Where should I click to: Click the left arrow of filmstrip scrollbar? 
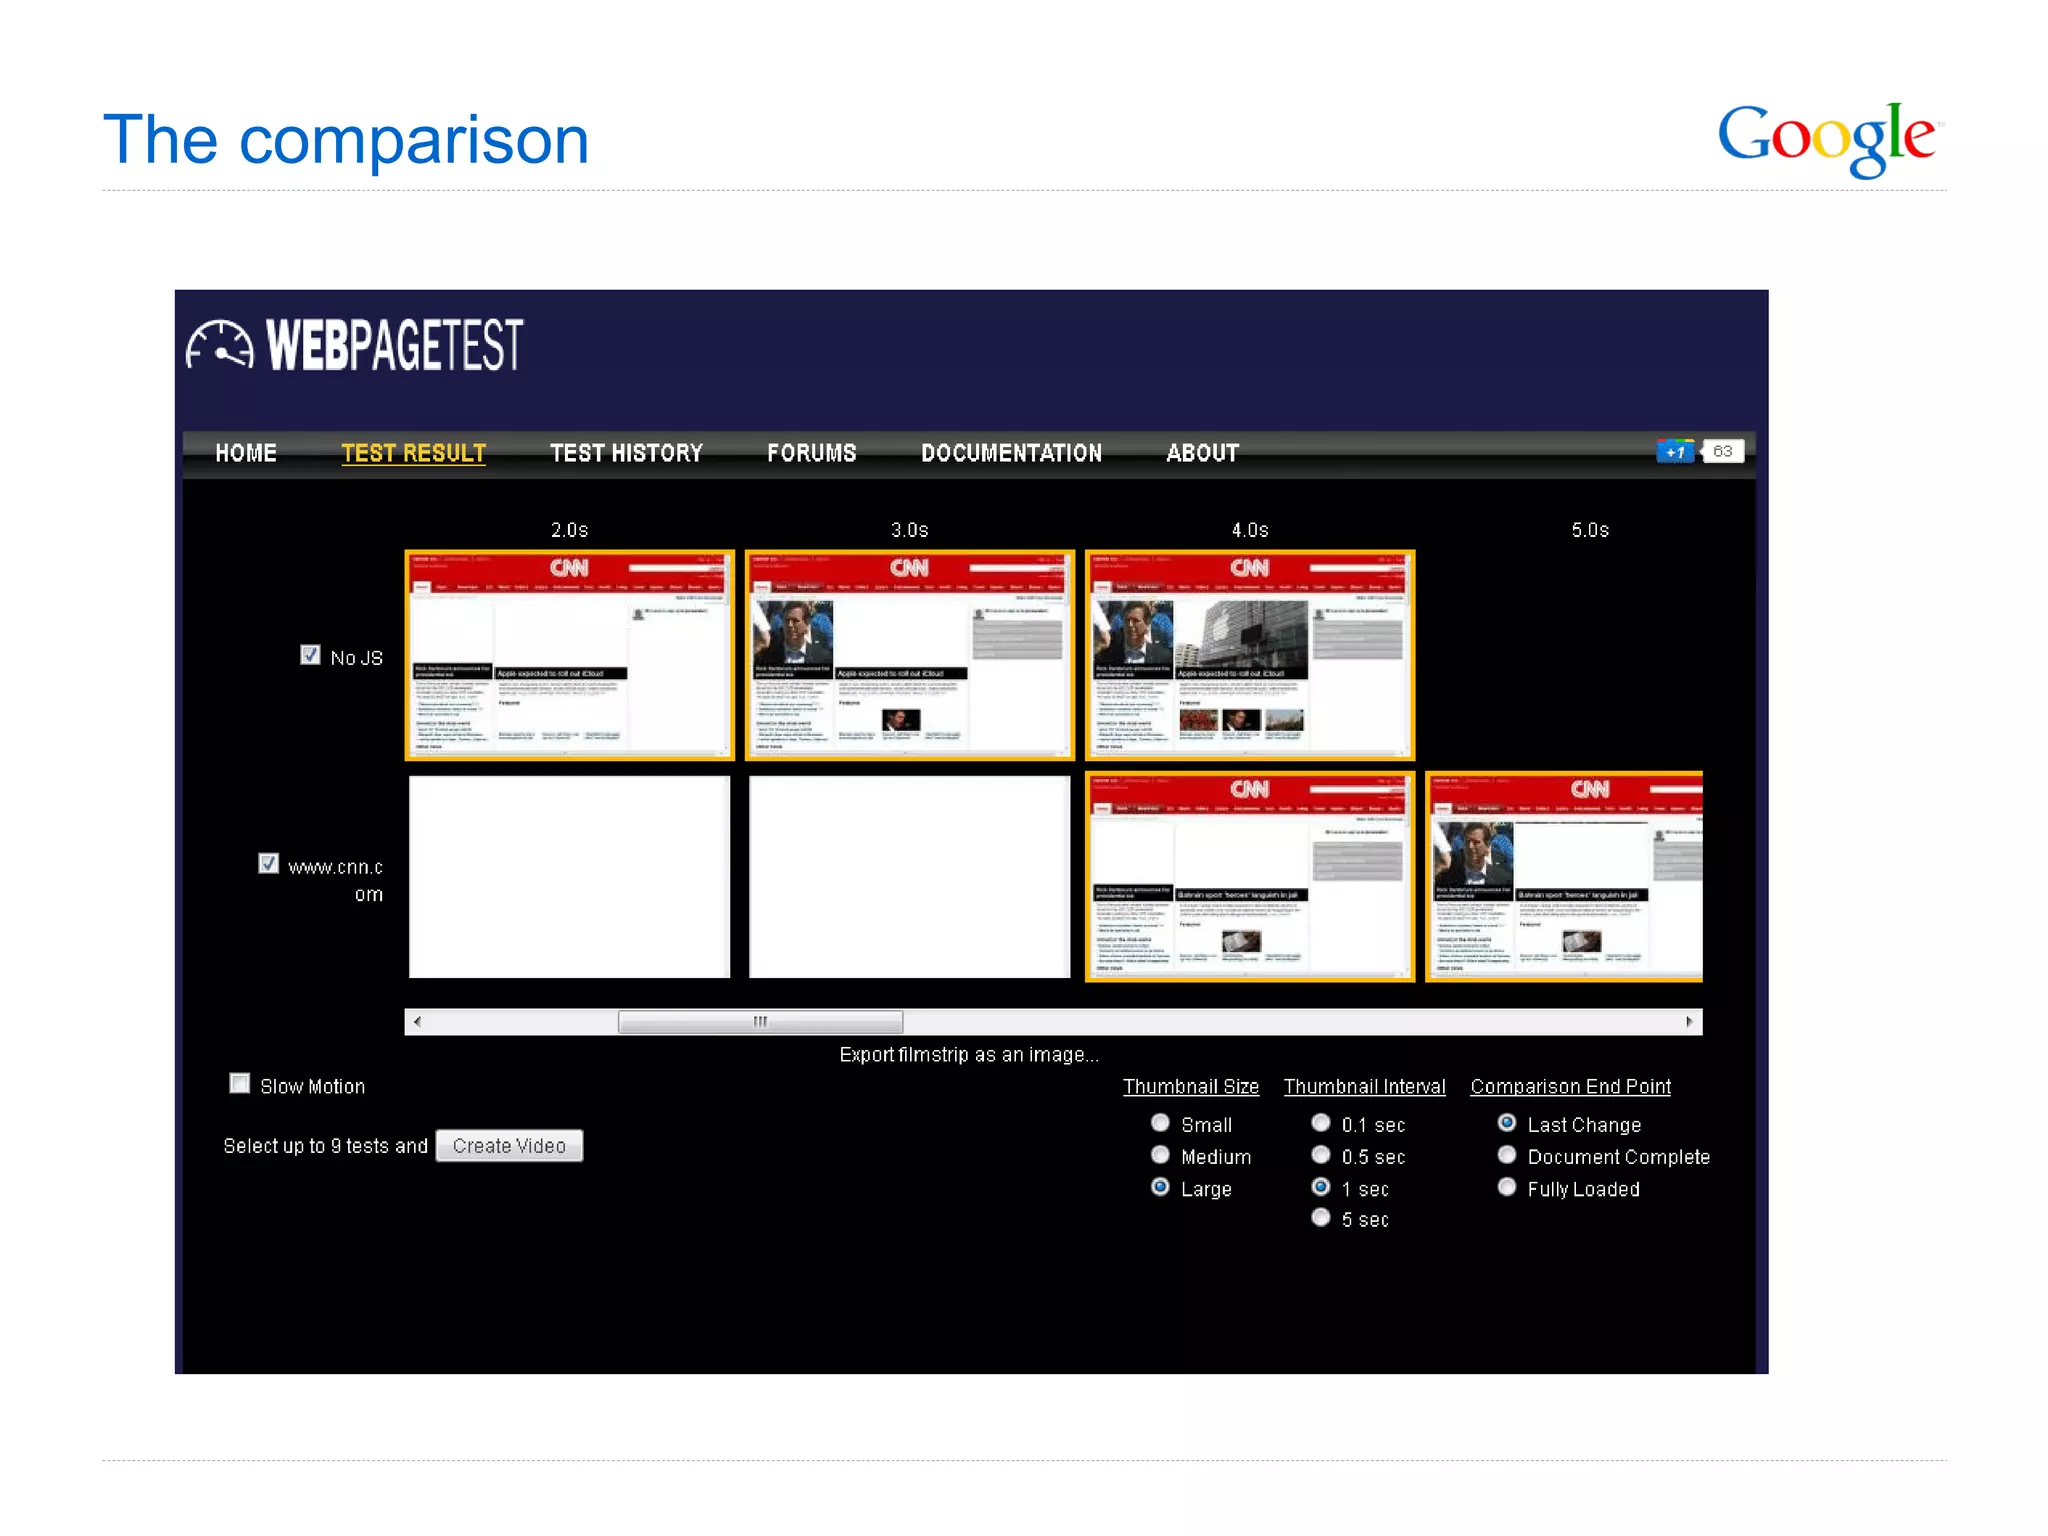point(417,1021)
